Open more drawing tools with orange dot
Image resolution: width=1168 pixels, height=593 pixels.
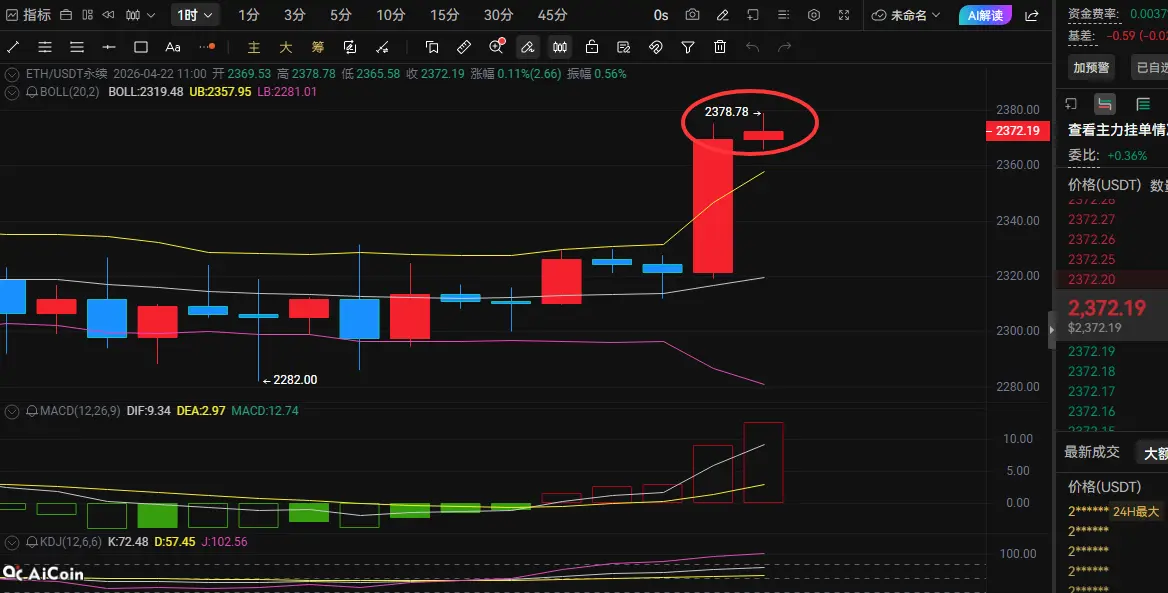tap(207, 47)
